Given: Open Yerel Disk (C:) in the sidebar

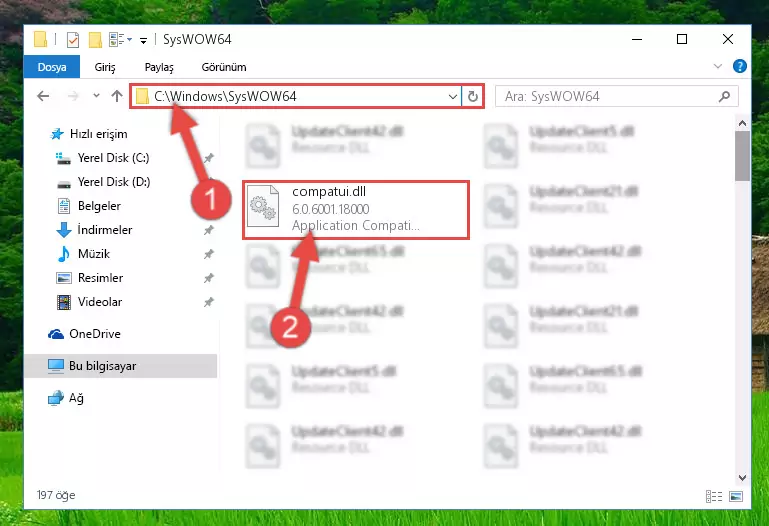Looking at the screenshot, I should coord(113,158).
